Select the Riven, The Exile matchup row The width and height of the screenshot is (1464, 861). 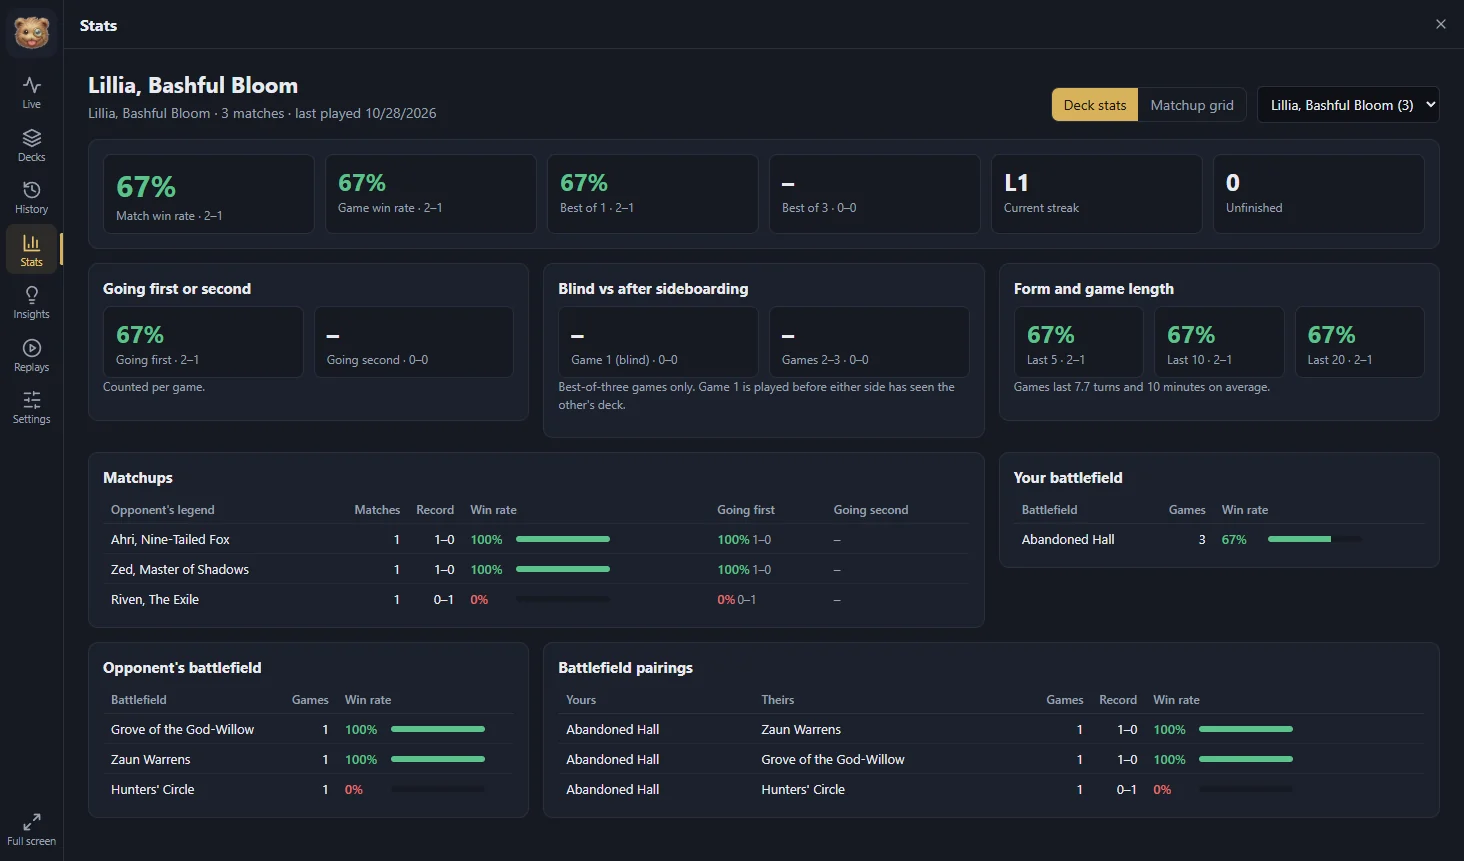pyautogui.click(x=536, y=599)
